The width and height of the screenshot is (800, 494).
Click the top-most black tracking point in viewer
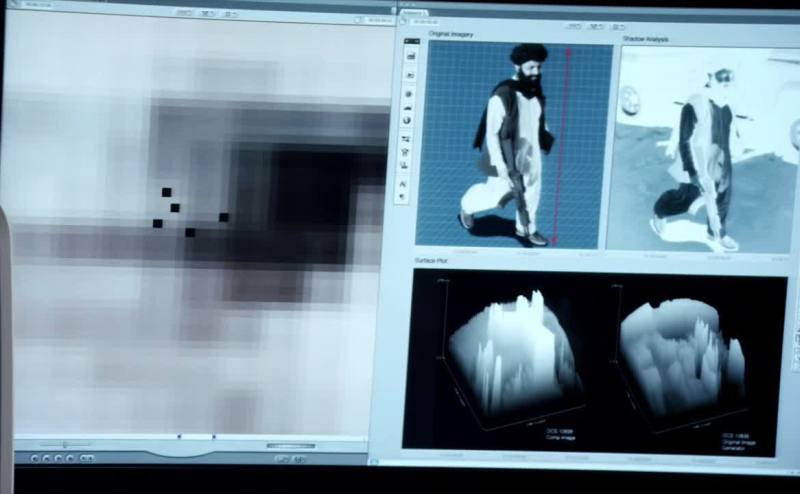click(x=167, y=192)
